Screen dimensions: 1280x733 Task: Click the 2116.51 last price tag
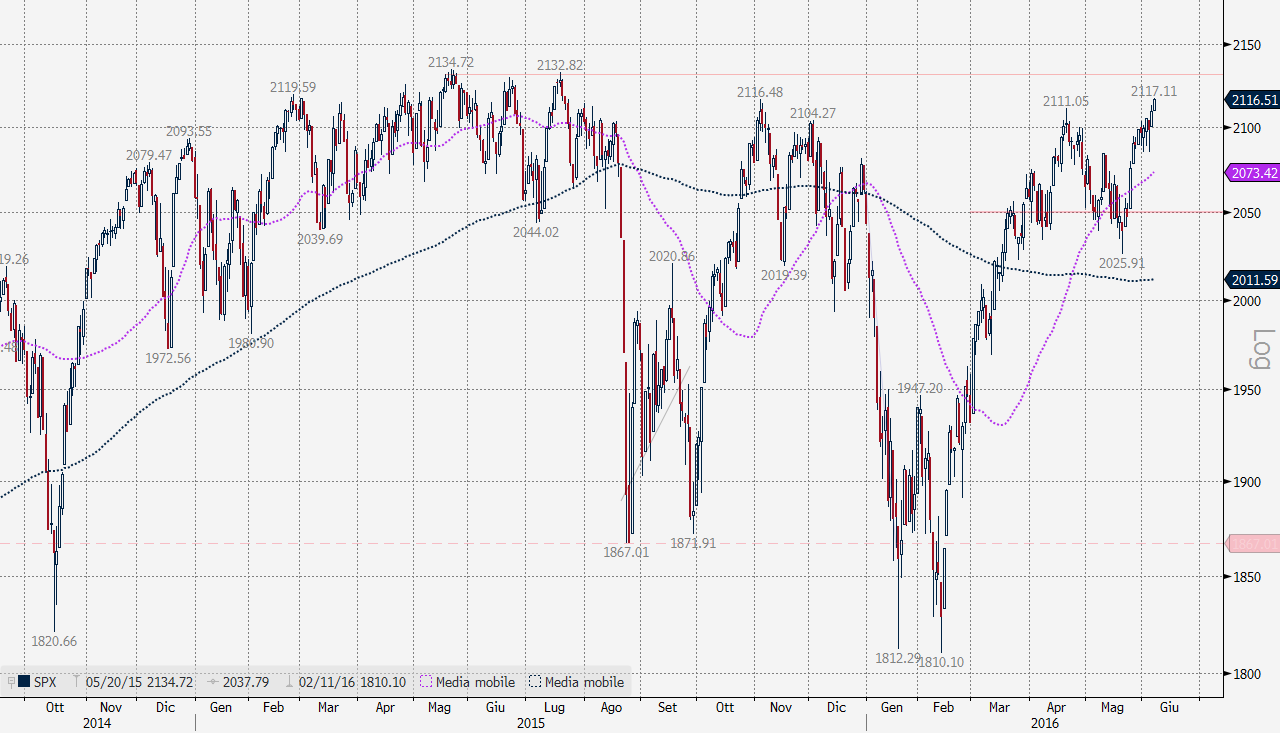tap(1251, 100)
